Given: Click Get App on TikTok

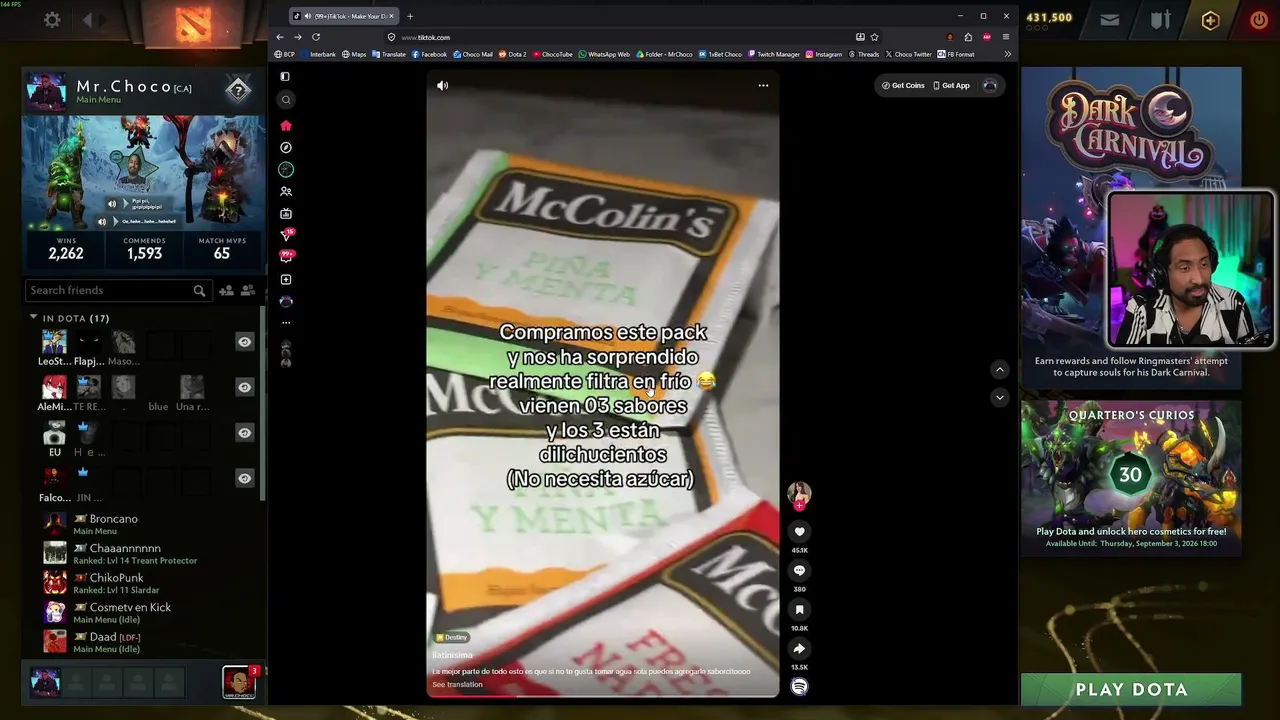Looking at the screenshot, I should click(x=952, y=85).
